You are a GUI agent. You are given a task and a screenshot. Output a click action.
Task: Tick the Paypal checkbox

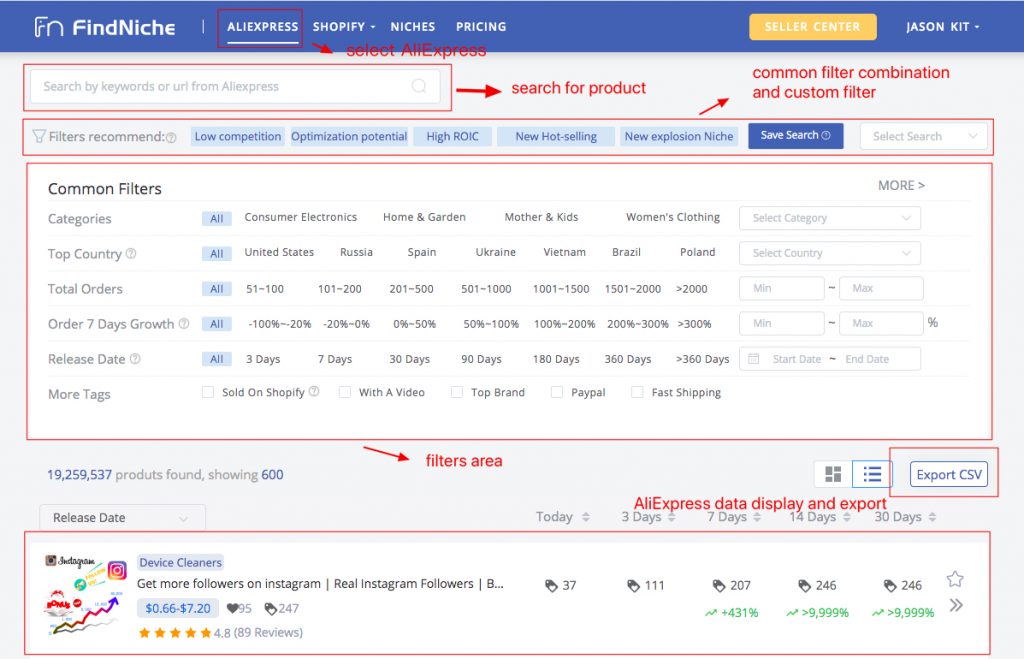click(x=557, y=392)
